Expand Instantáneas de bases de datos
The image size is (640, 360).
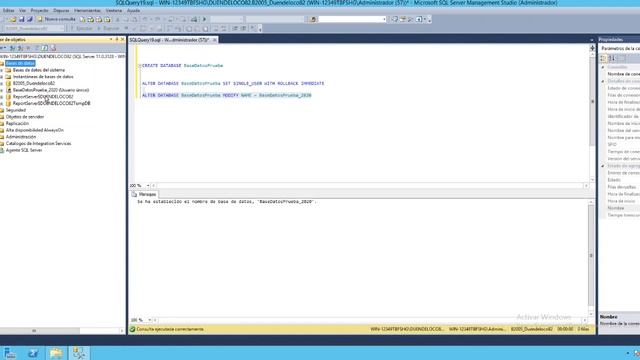coord(2,77)
